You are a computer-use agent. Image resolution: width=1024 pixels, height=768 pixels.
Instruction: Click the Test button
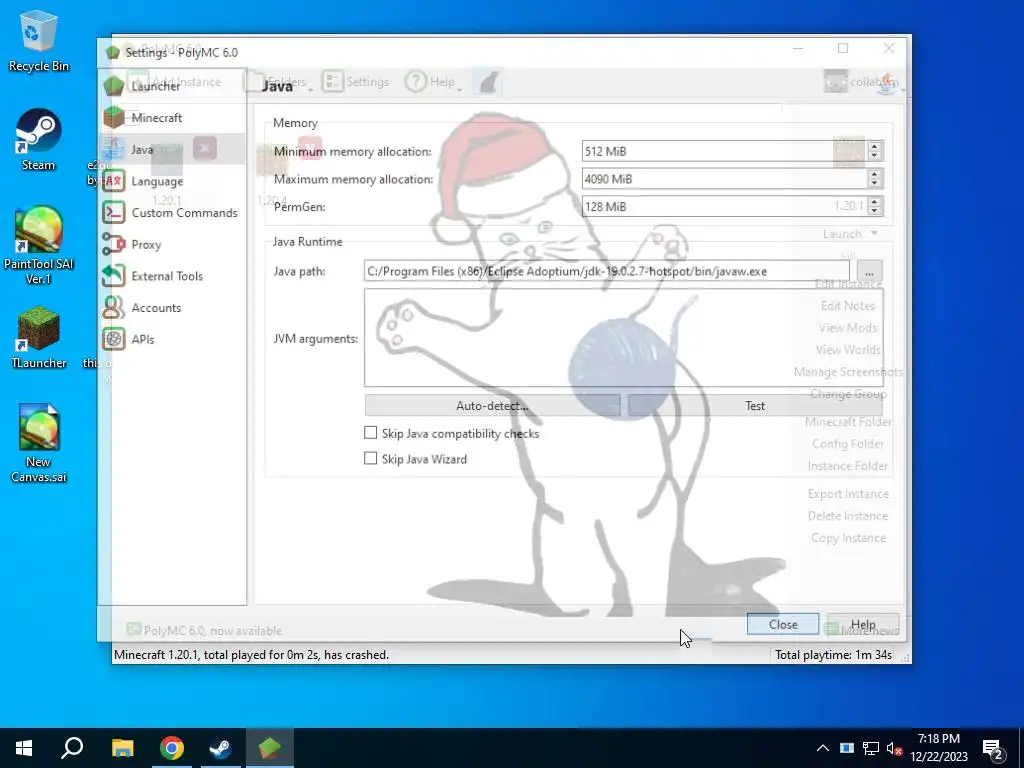pyautogui.click(x=755, y=406)
